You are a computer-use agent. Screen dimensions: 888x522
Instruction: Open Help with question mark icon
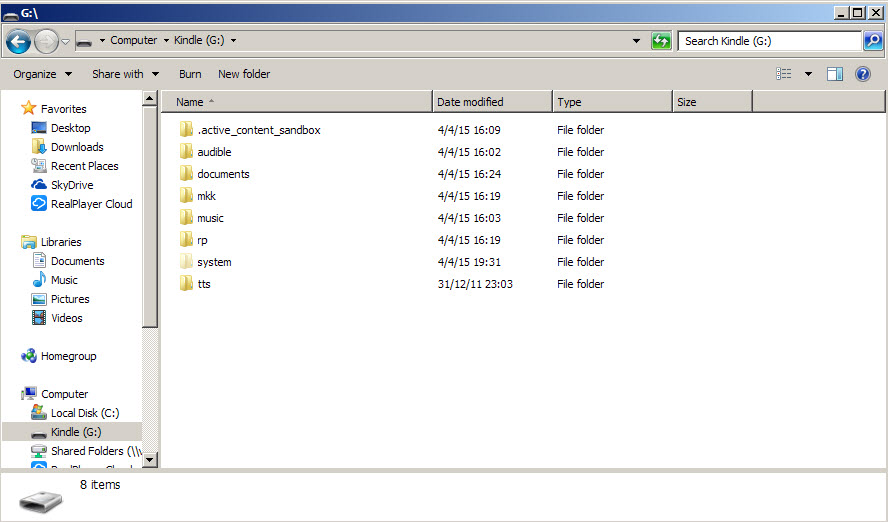tap(863, 74)
